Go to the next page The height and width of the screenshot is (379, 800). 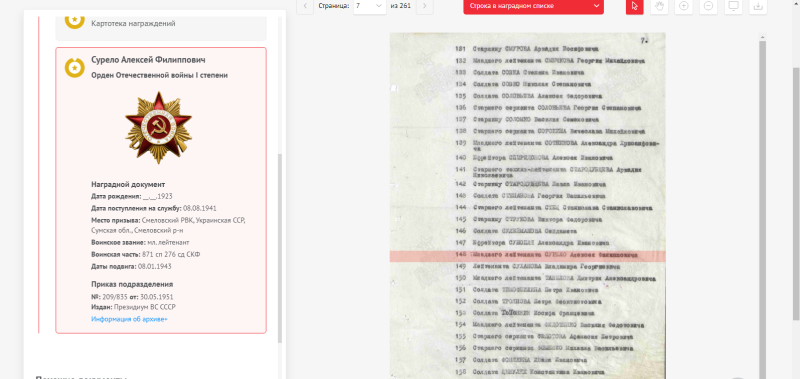pyautogui.click(x=424, y=6)
